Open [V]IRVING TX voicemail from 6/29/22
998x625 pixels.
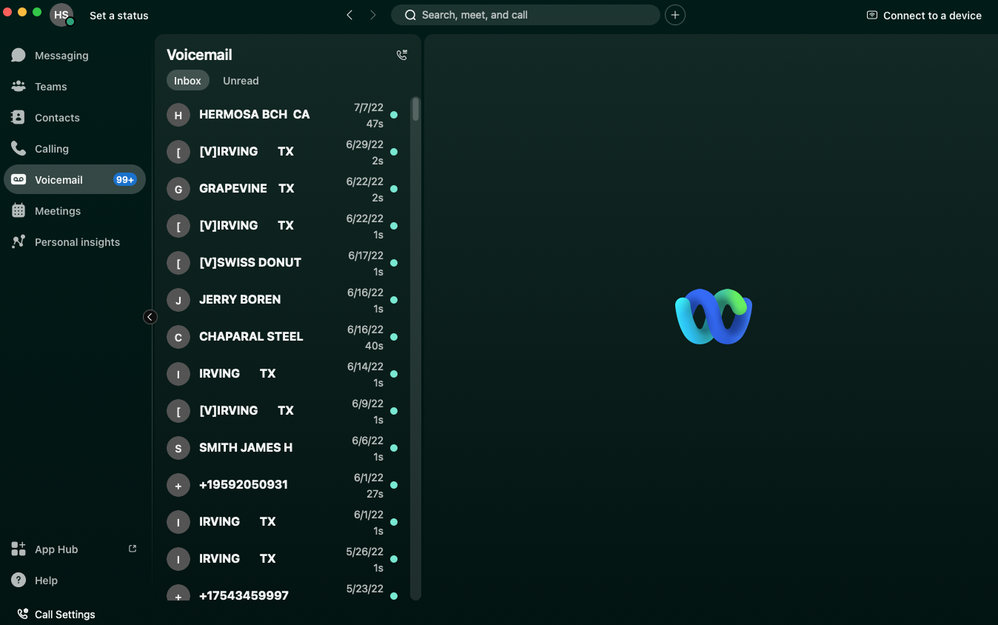[283, 152]
